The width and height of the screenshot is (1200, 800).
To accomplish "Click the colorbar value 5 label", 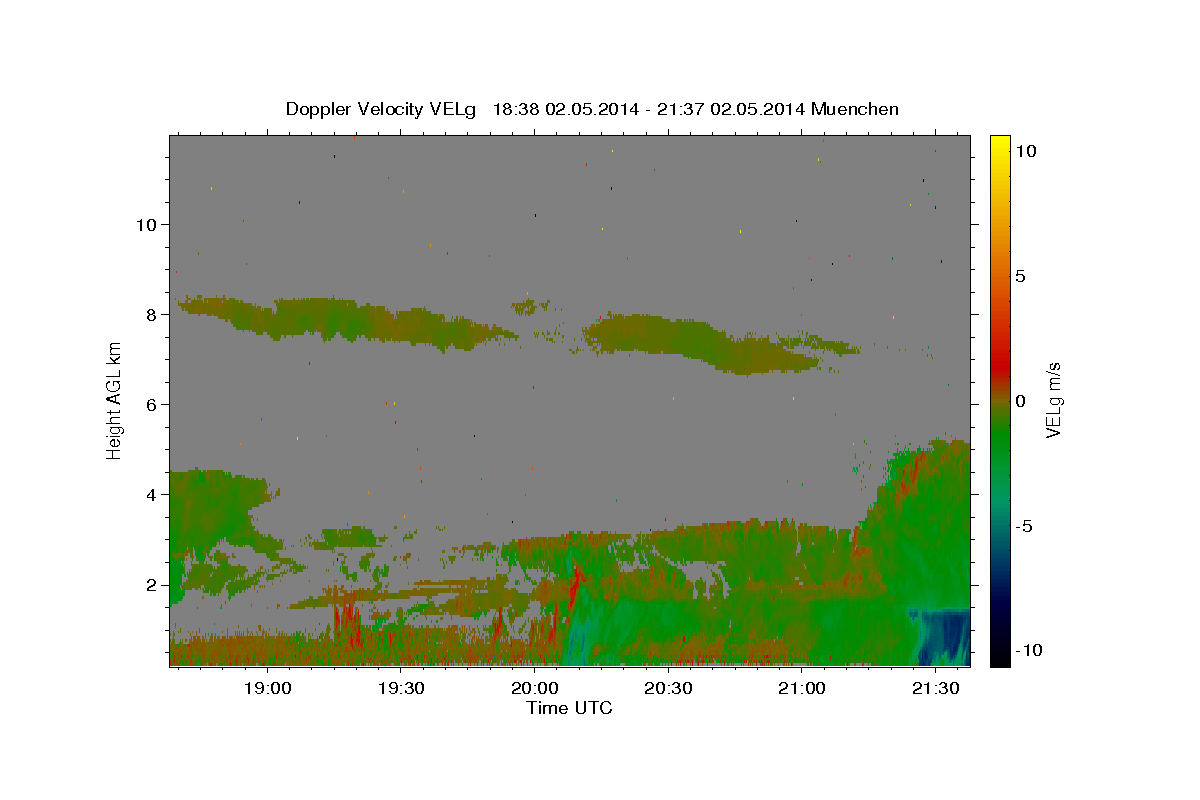I will (1020, 276).
